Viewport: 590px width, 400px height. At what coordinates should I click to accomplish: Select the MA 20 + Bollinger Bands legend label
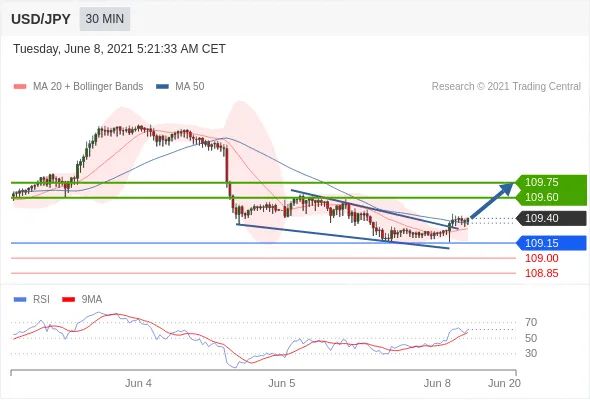(88, 87)
